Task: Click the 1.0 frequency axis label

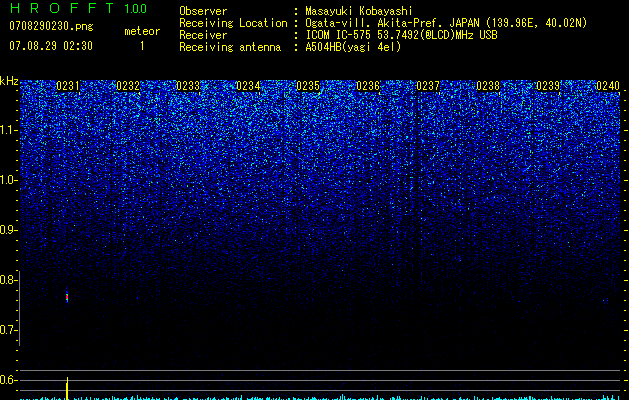Action: (9, 180)
